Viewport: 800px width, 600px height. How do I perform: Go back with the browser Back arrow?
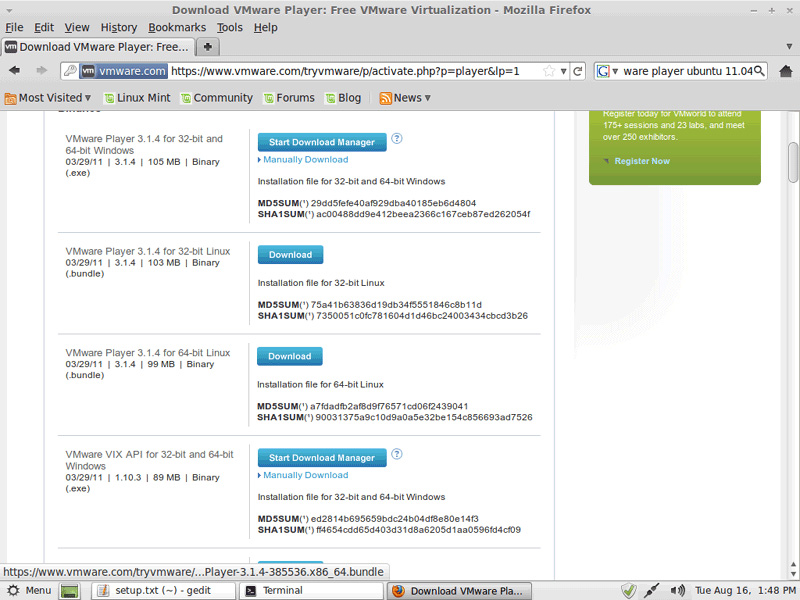pyautogui.click(x=15, y=70)
